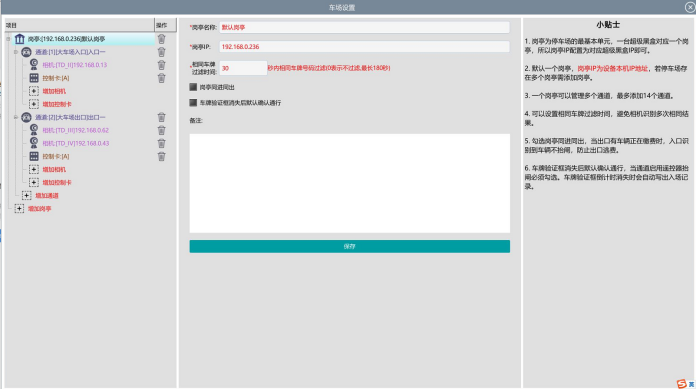Tick 车牌验证框消失后默认确认通行 checkbox
696x389 pixels.
tap(193, 103)
